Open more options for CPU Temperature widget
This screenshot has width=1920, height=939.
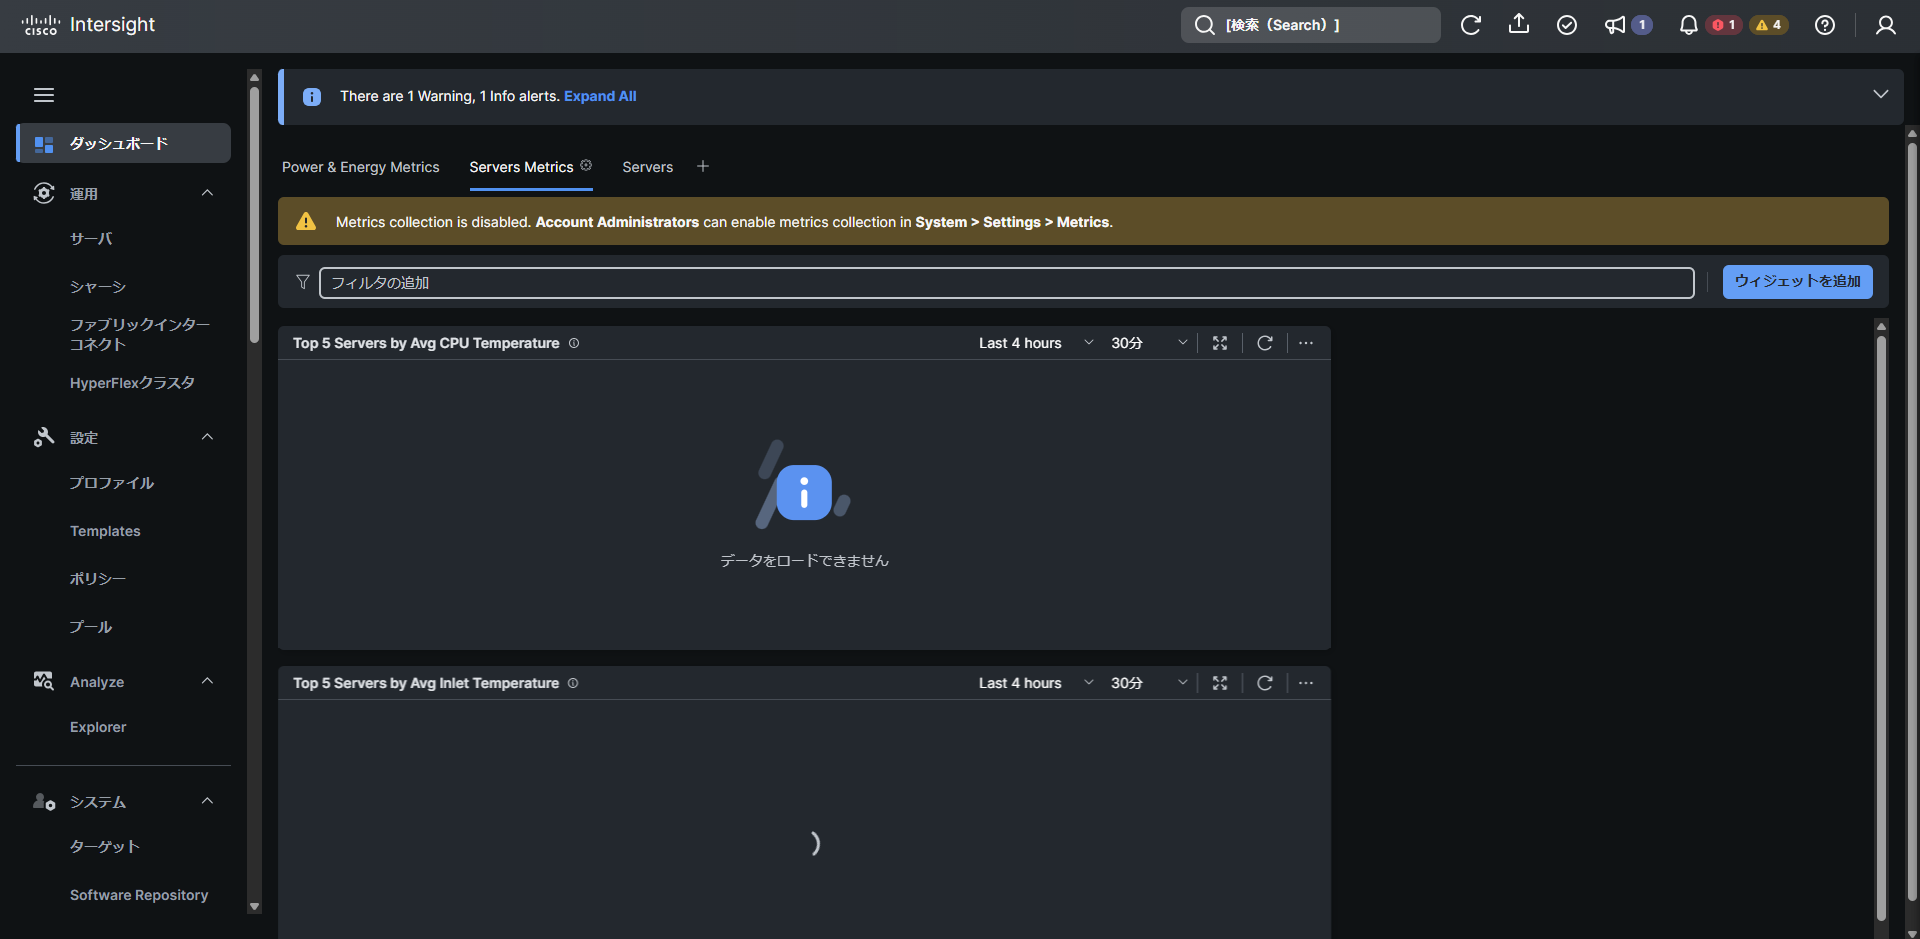pos(1306,343)
